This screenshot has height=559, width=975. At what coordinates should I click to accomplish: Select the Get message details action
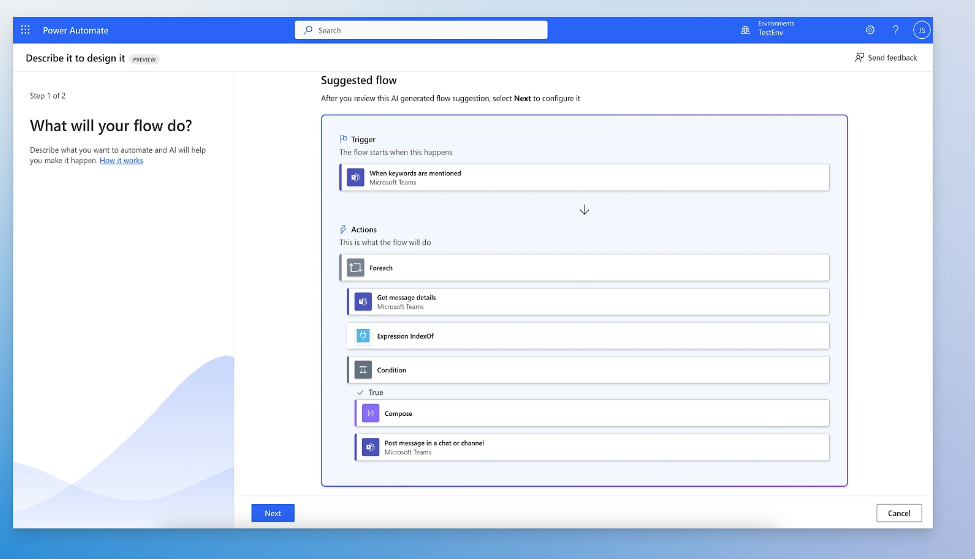pyautogui.click(x=588, y=302)
